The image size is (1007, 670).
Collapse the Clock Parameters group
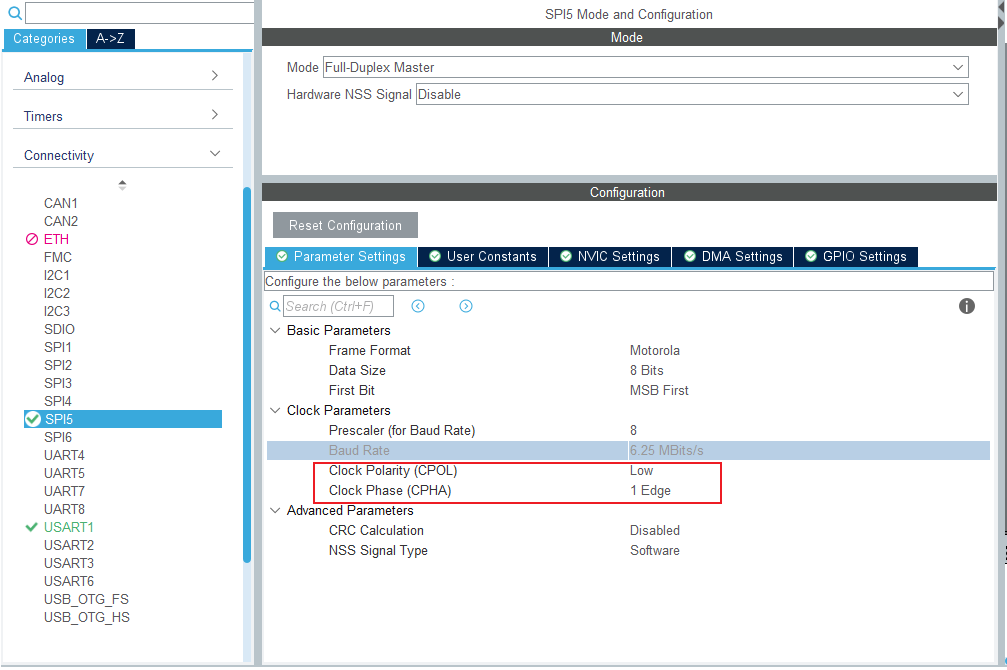pyautogui.click(x=276, y=410)
